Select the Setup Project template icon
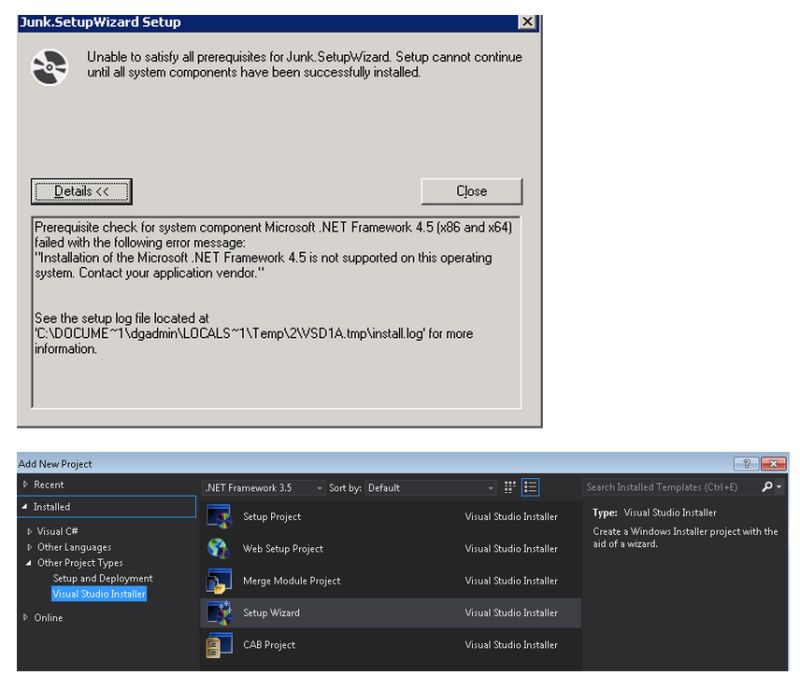The width and height of the screenshot is (800, 675). coord(222,517)
